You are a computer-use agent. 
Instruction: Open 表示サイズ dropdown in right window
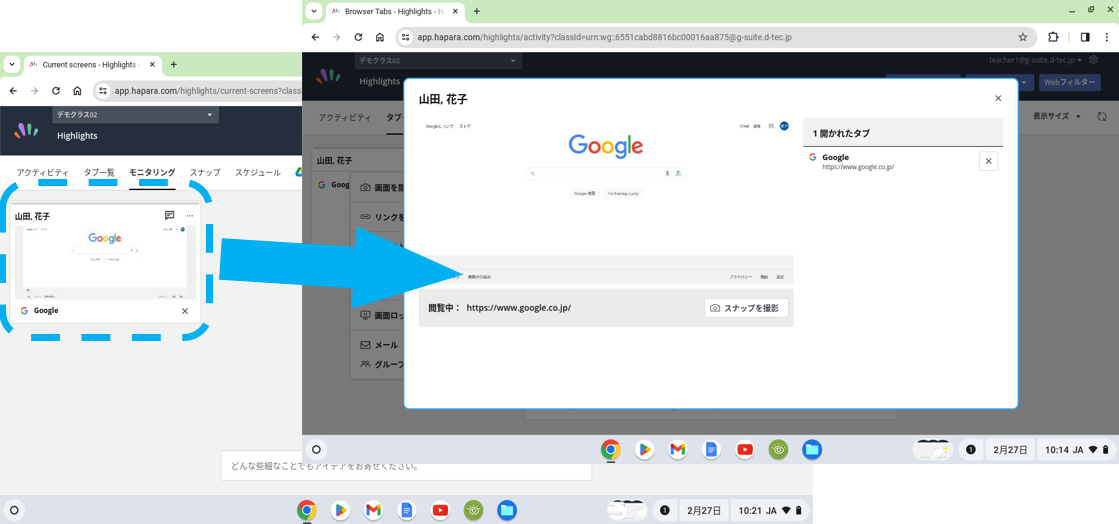(1057, 116)
